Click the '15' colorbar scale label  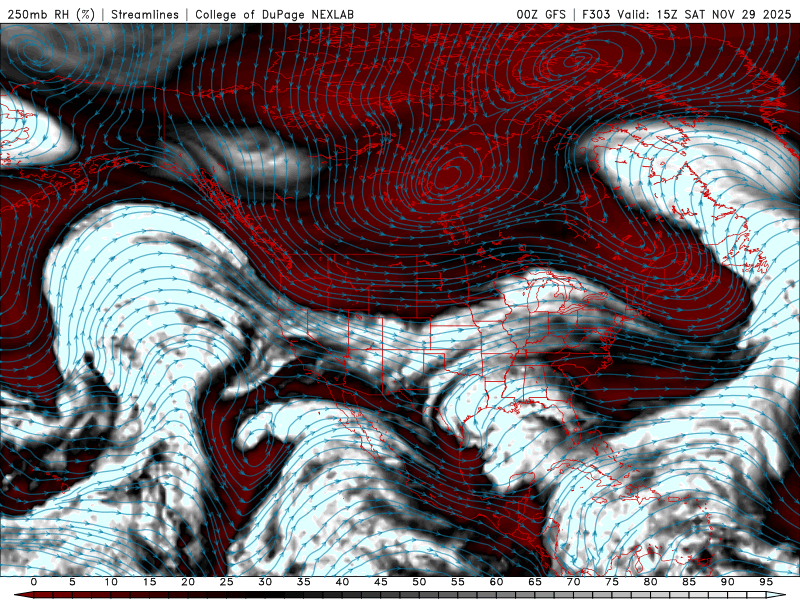coord(149,582)
